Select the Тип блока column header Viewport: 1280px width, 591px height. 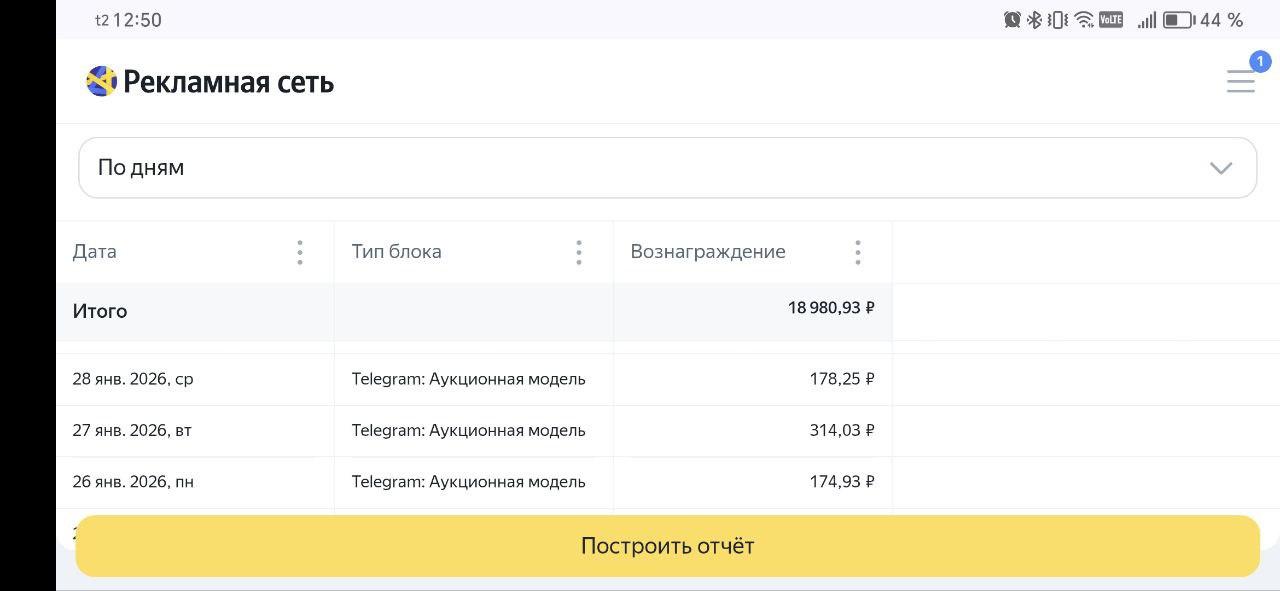[x=396, y=252]
